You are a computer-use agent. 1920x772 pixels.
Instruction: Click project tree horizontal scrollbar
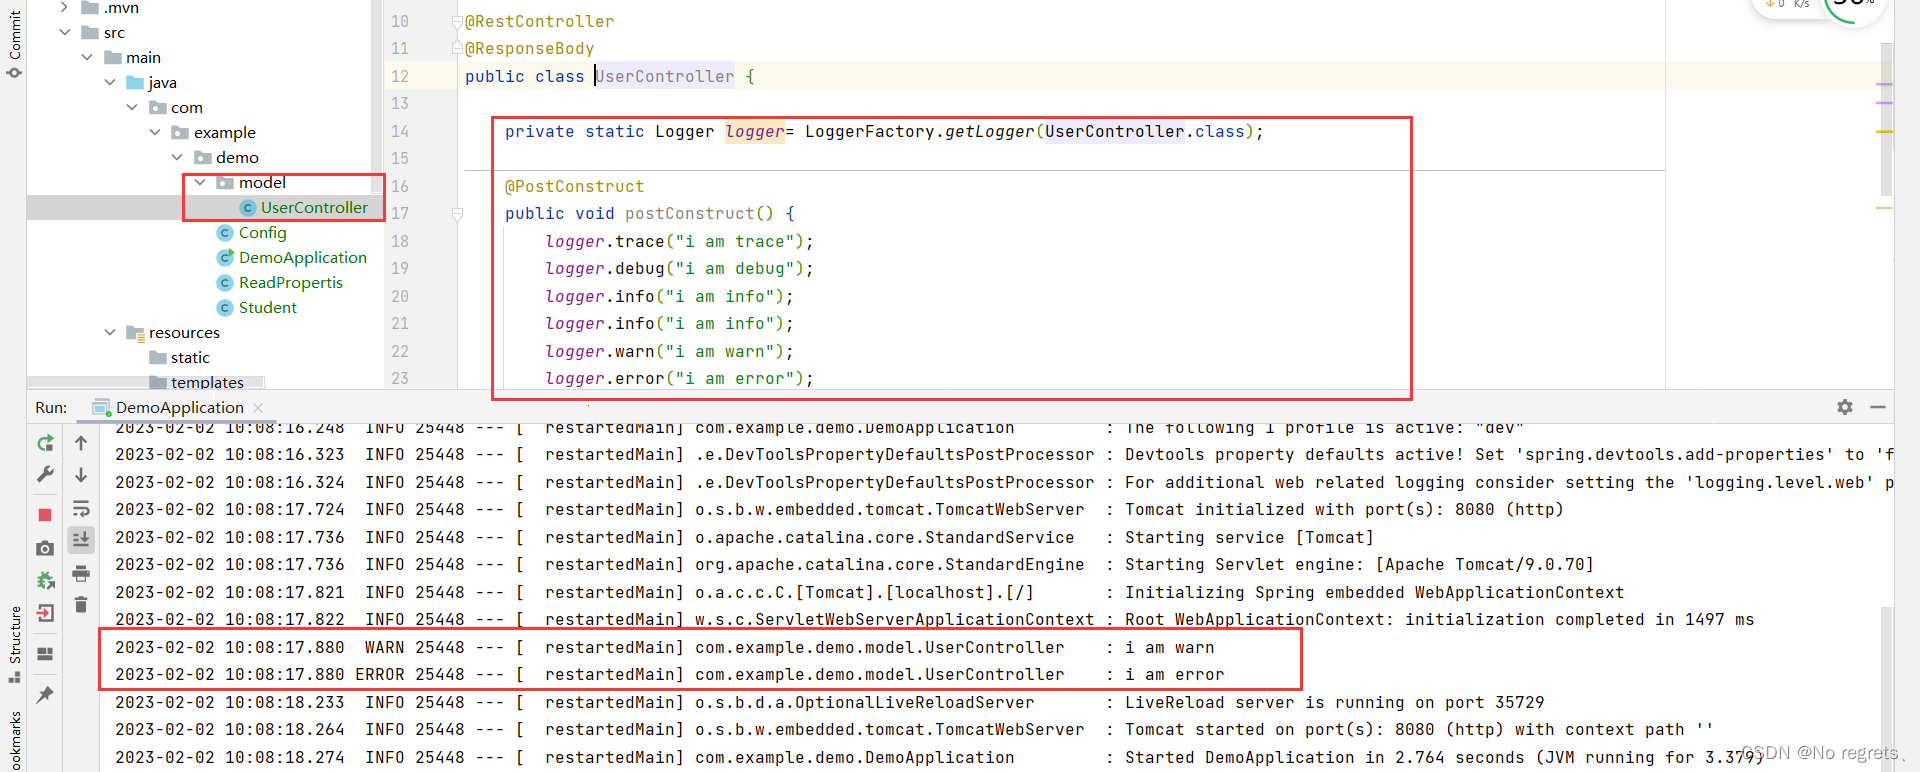coord(145,382)
